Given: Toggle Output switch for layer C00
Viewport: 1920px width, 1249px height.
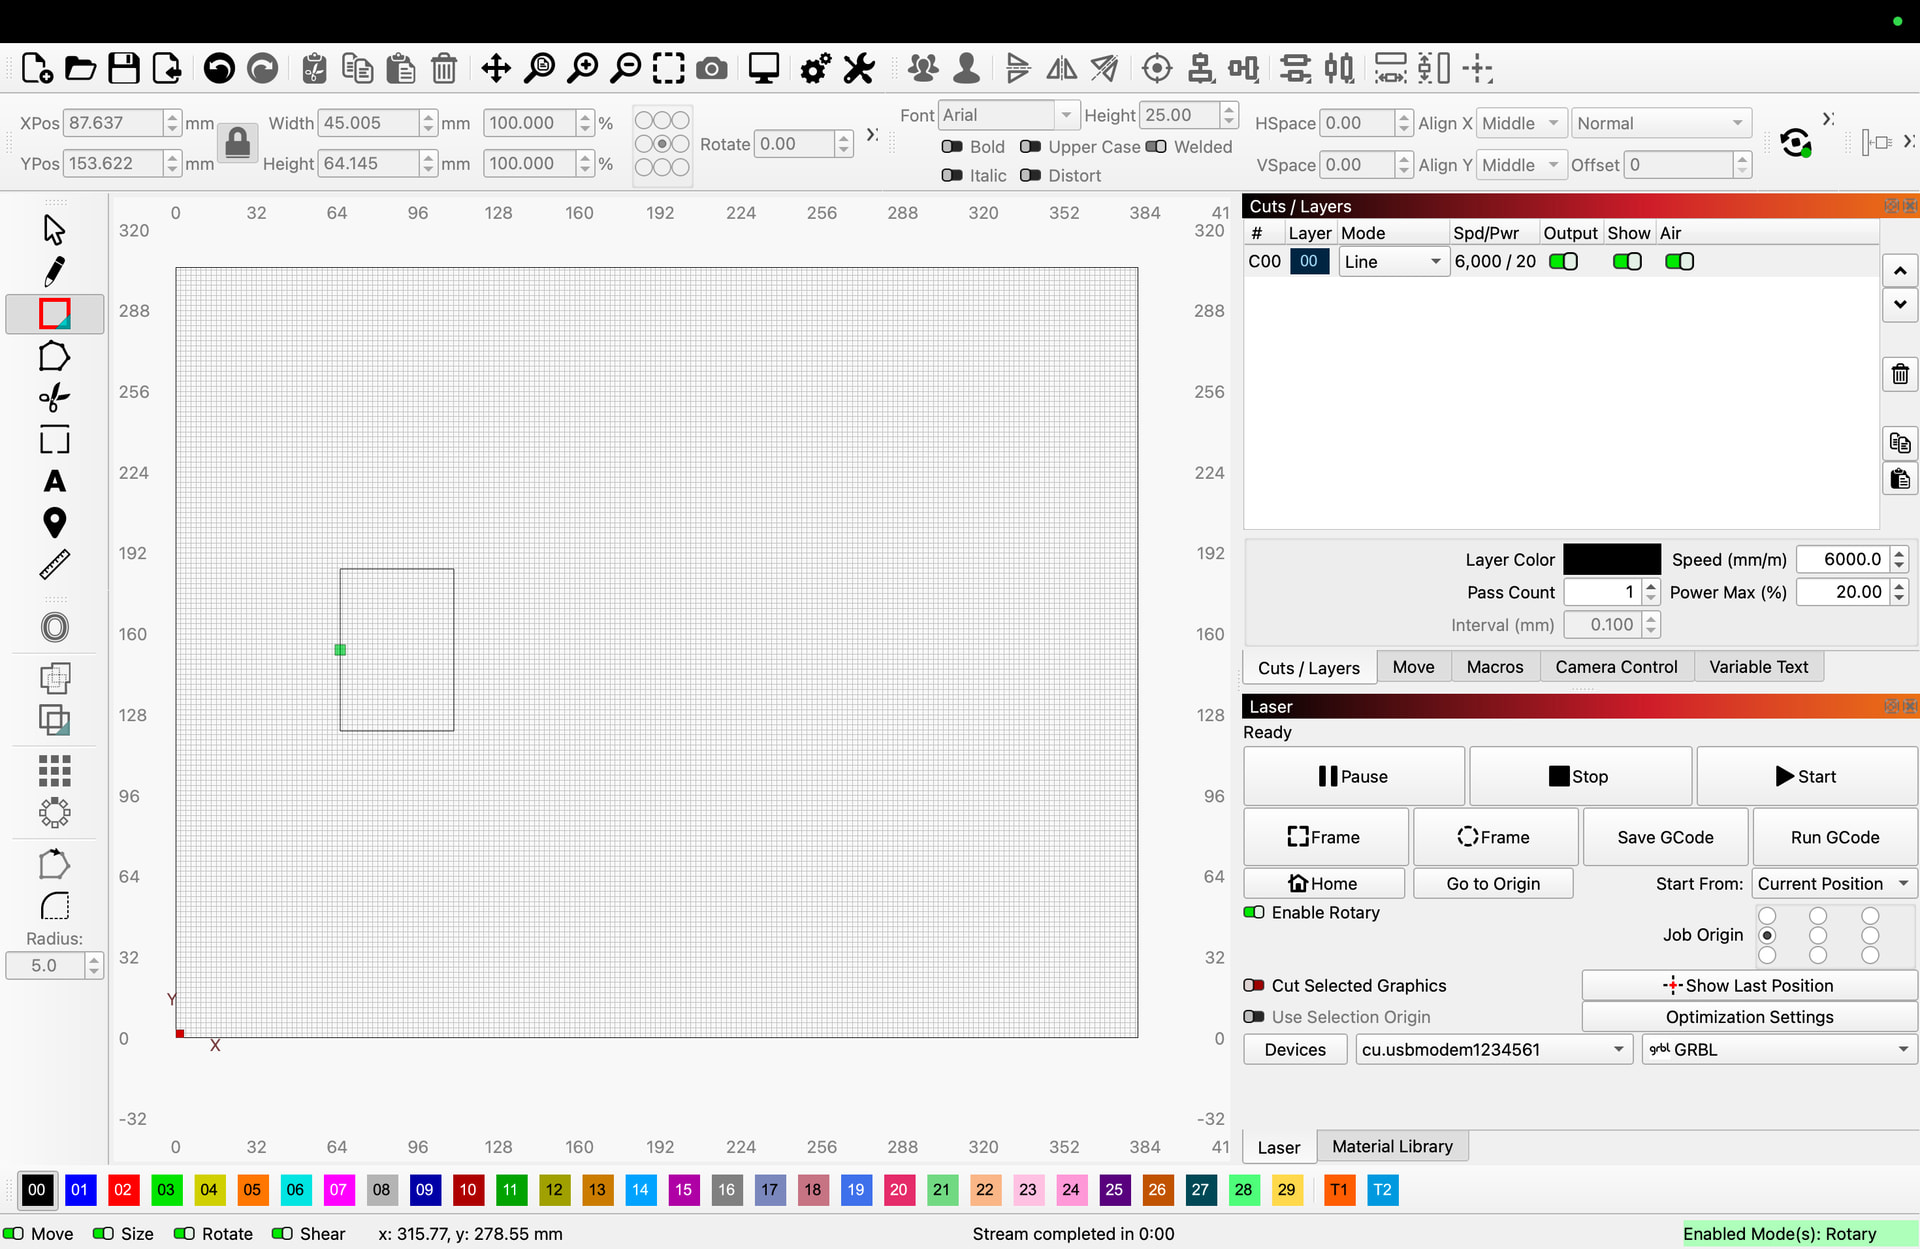Looking at the screenshot, I should [1563, 261].
